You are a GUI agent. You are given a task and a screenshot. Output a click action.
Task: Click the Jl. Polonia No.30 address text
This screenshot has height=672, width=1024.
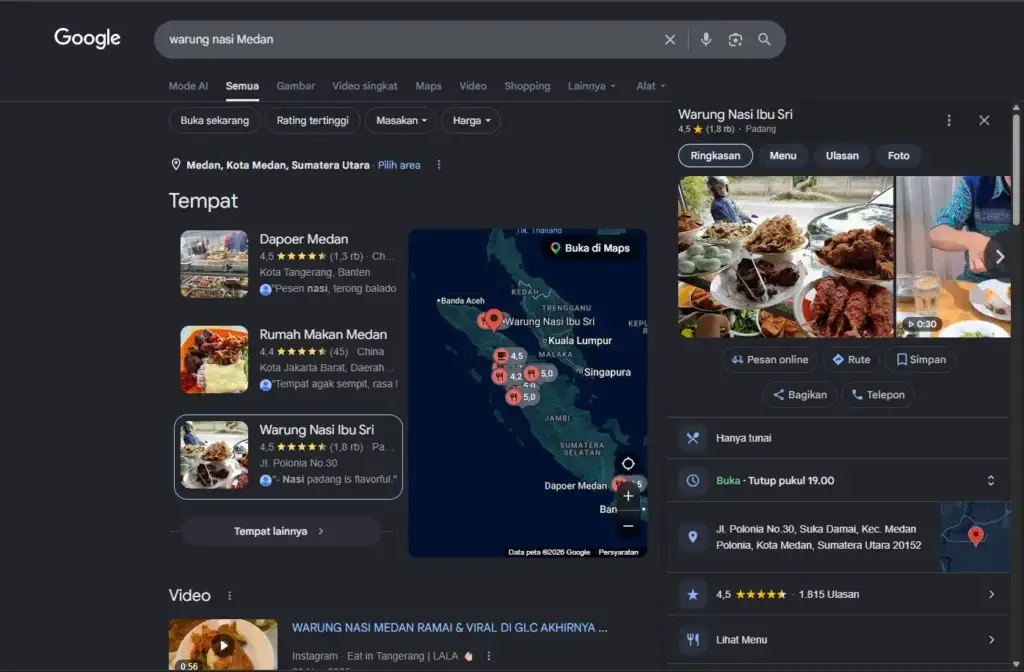(x=818, y=537)
